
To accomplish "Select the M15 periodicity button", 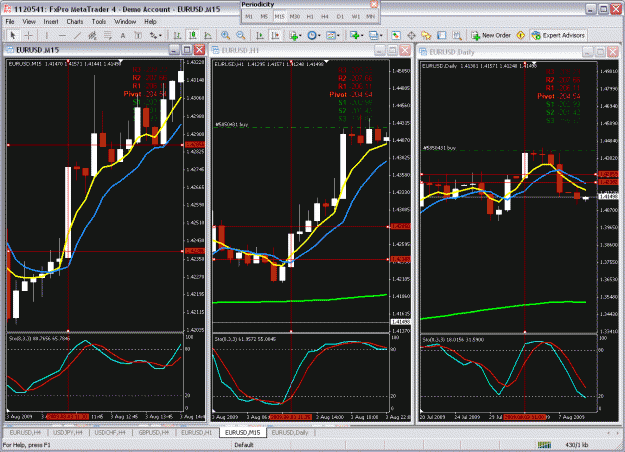I will click(279, 16).
